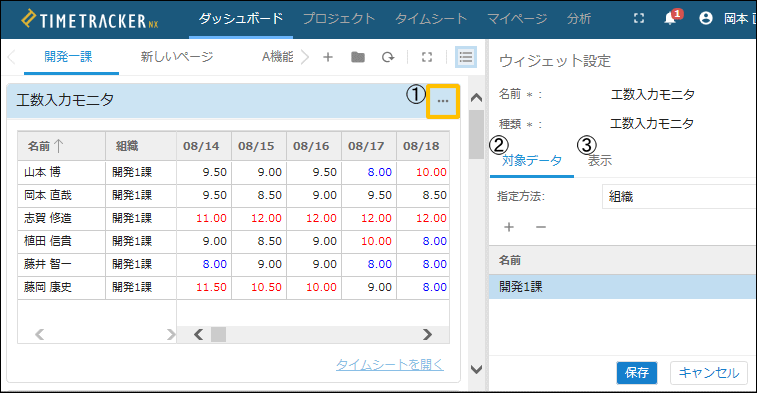Image resolution: width=757 pixels, height=393 pixels.
Task: Select the 表示 settings tab
Action: [600, 160]
